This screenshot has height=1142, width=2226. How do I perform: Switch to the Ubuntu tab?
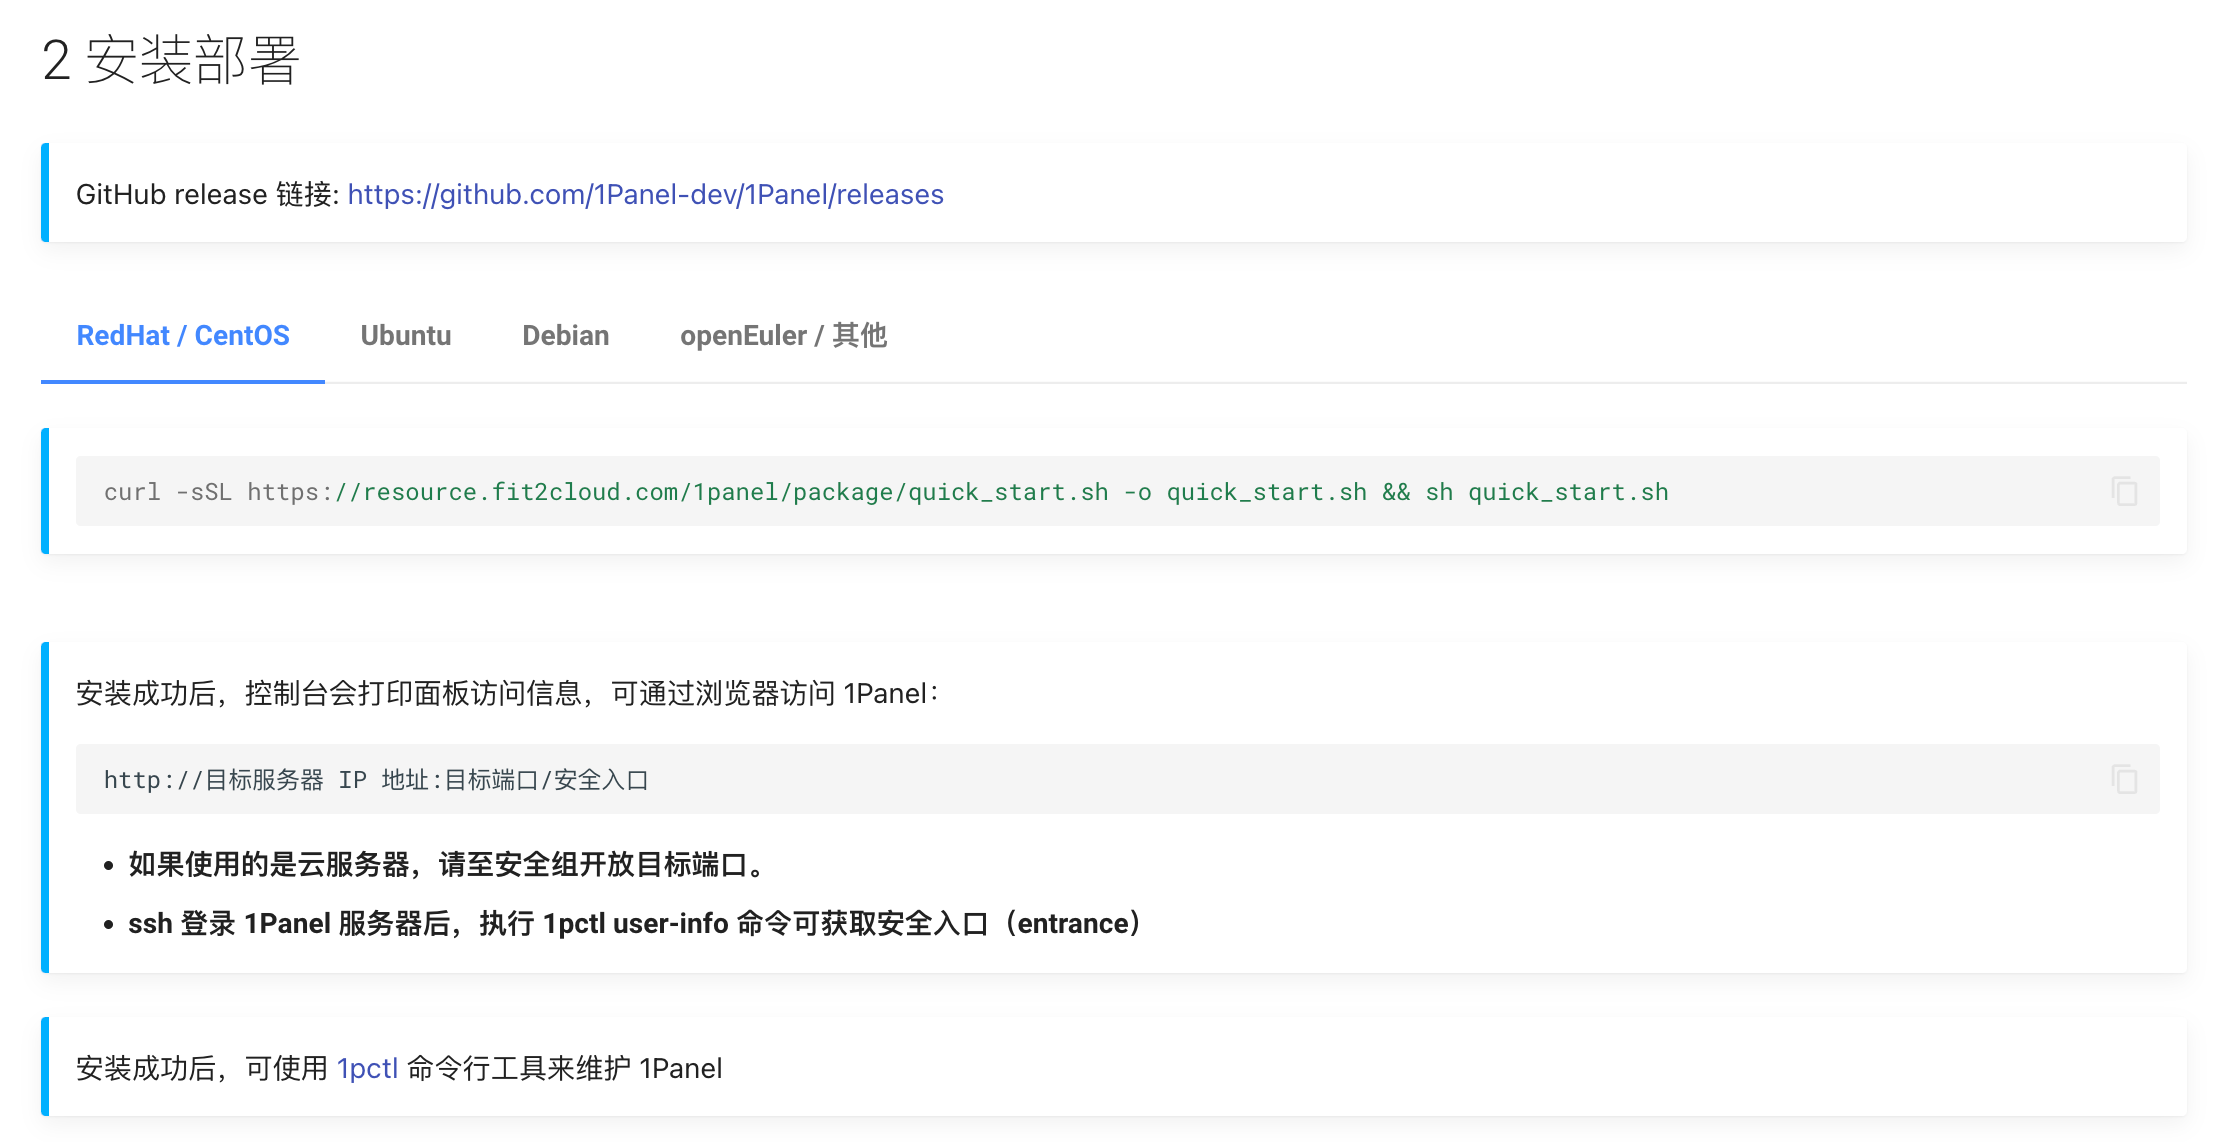[405, 336]
